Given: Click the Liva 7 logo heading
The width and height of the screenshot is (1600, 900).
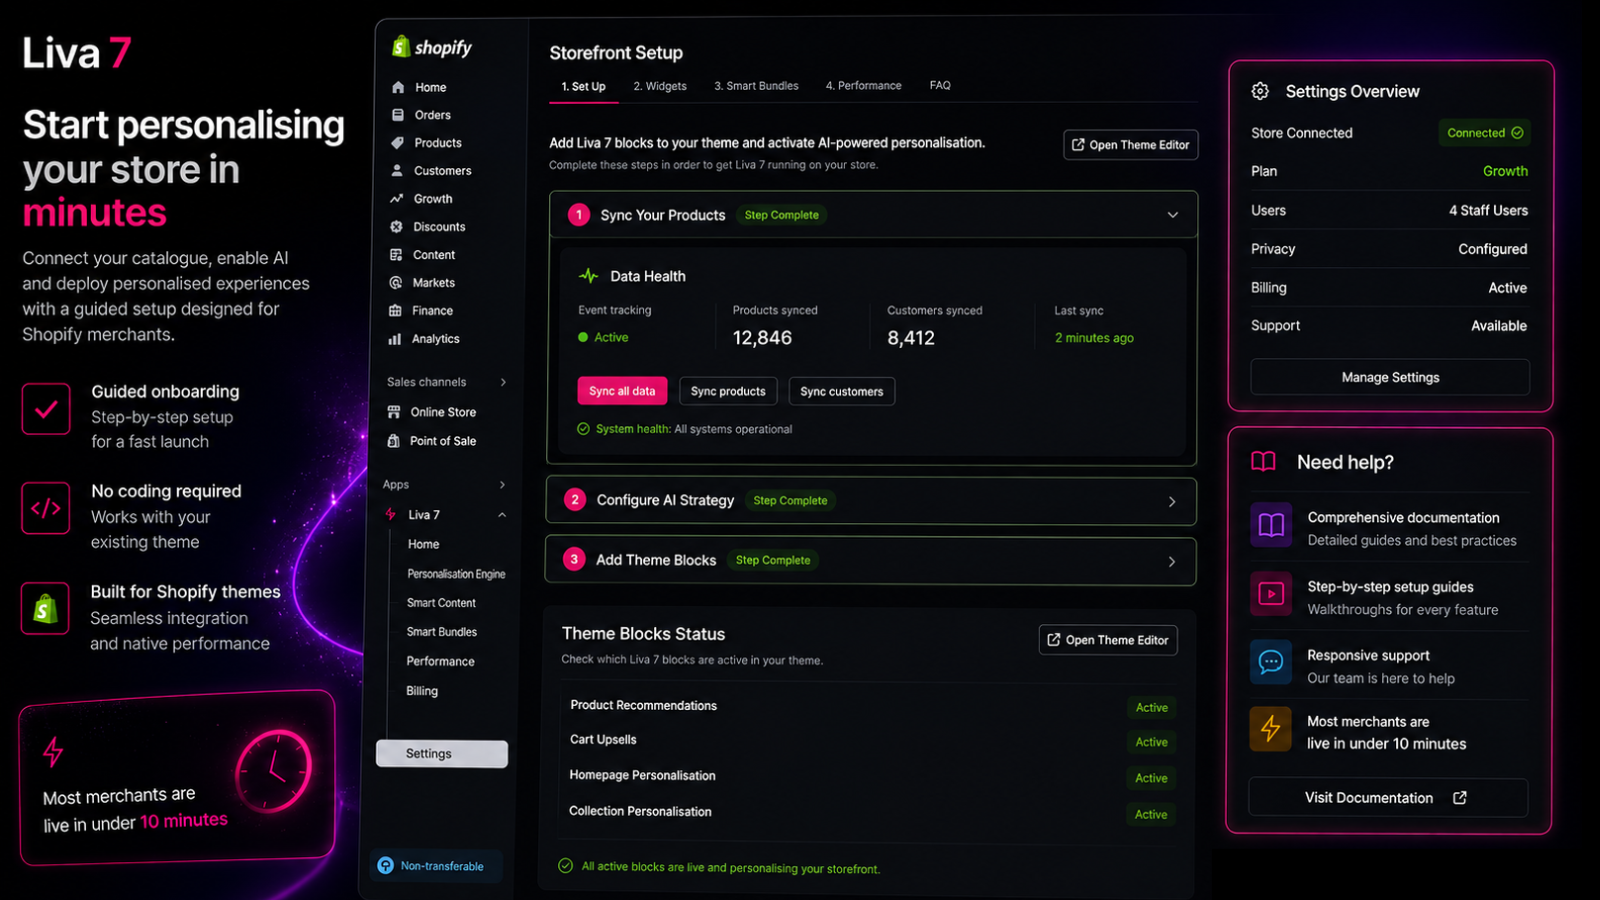Looking at the screenshot, I should click(x=77, y=53).
